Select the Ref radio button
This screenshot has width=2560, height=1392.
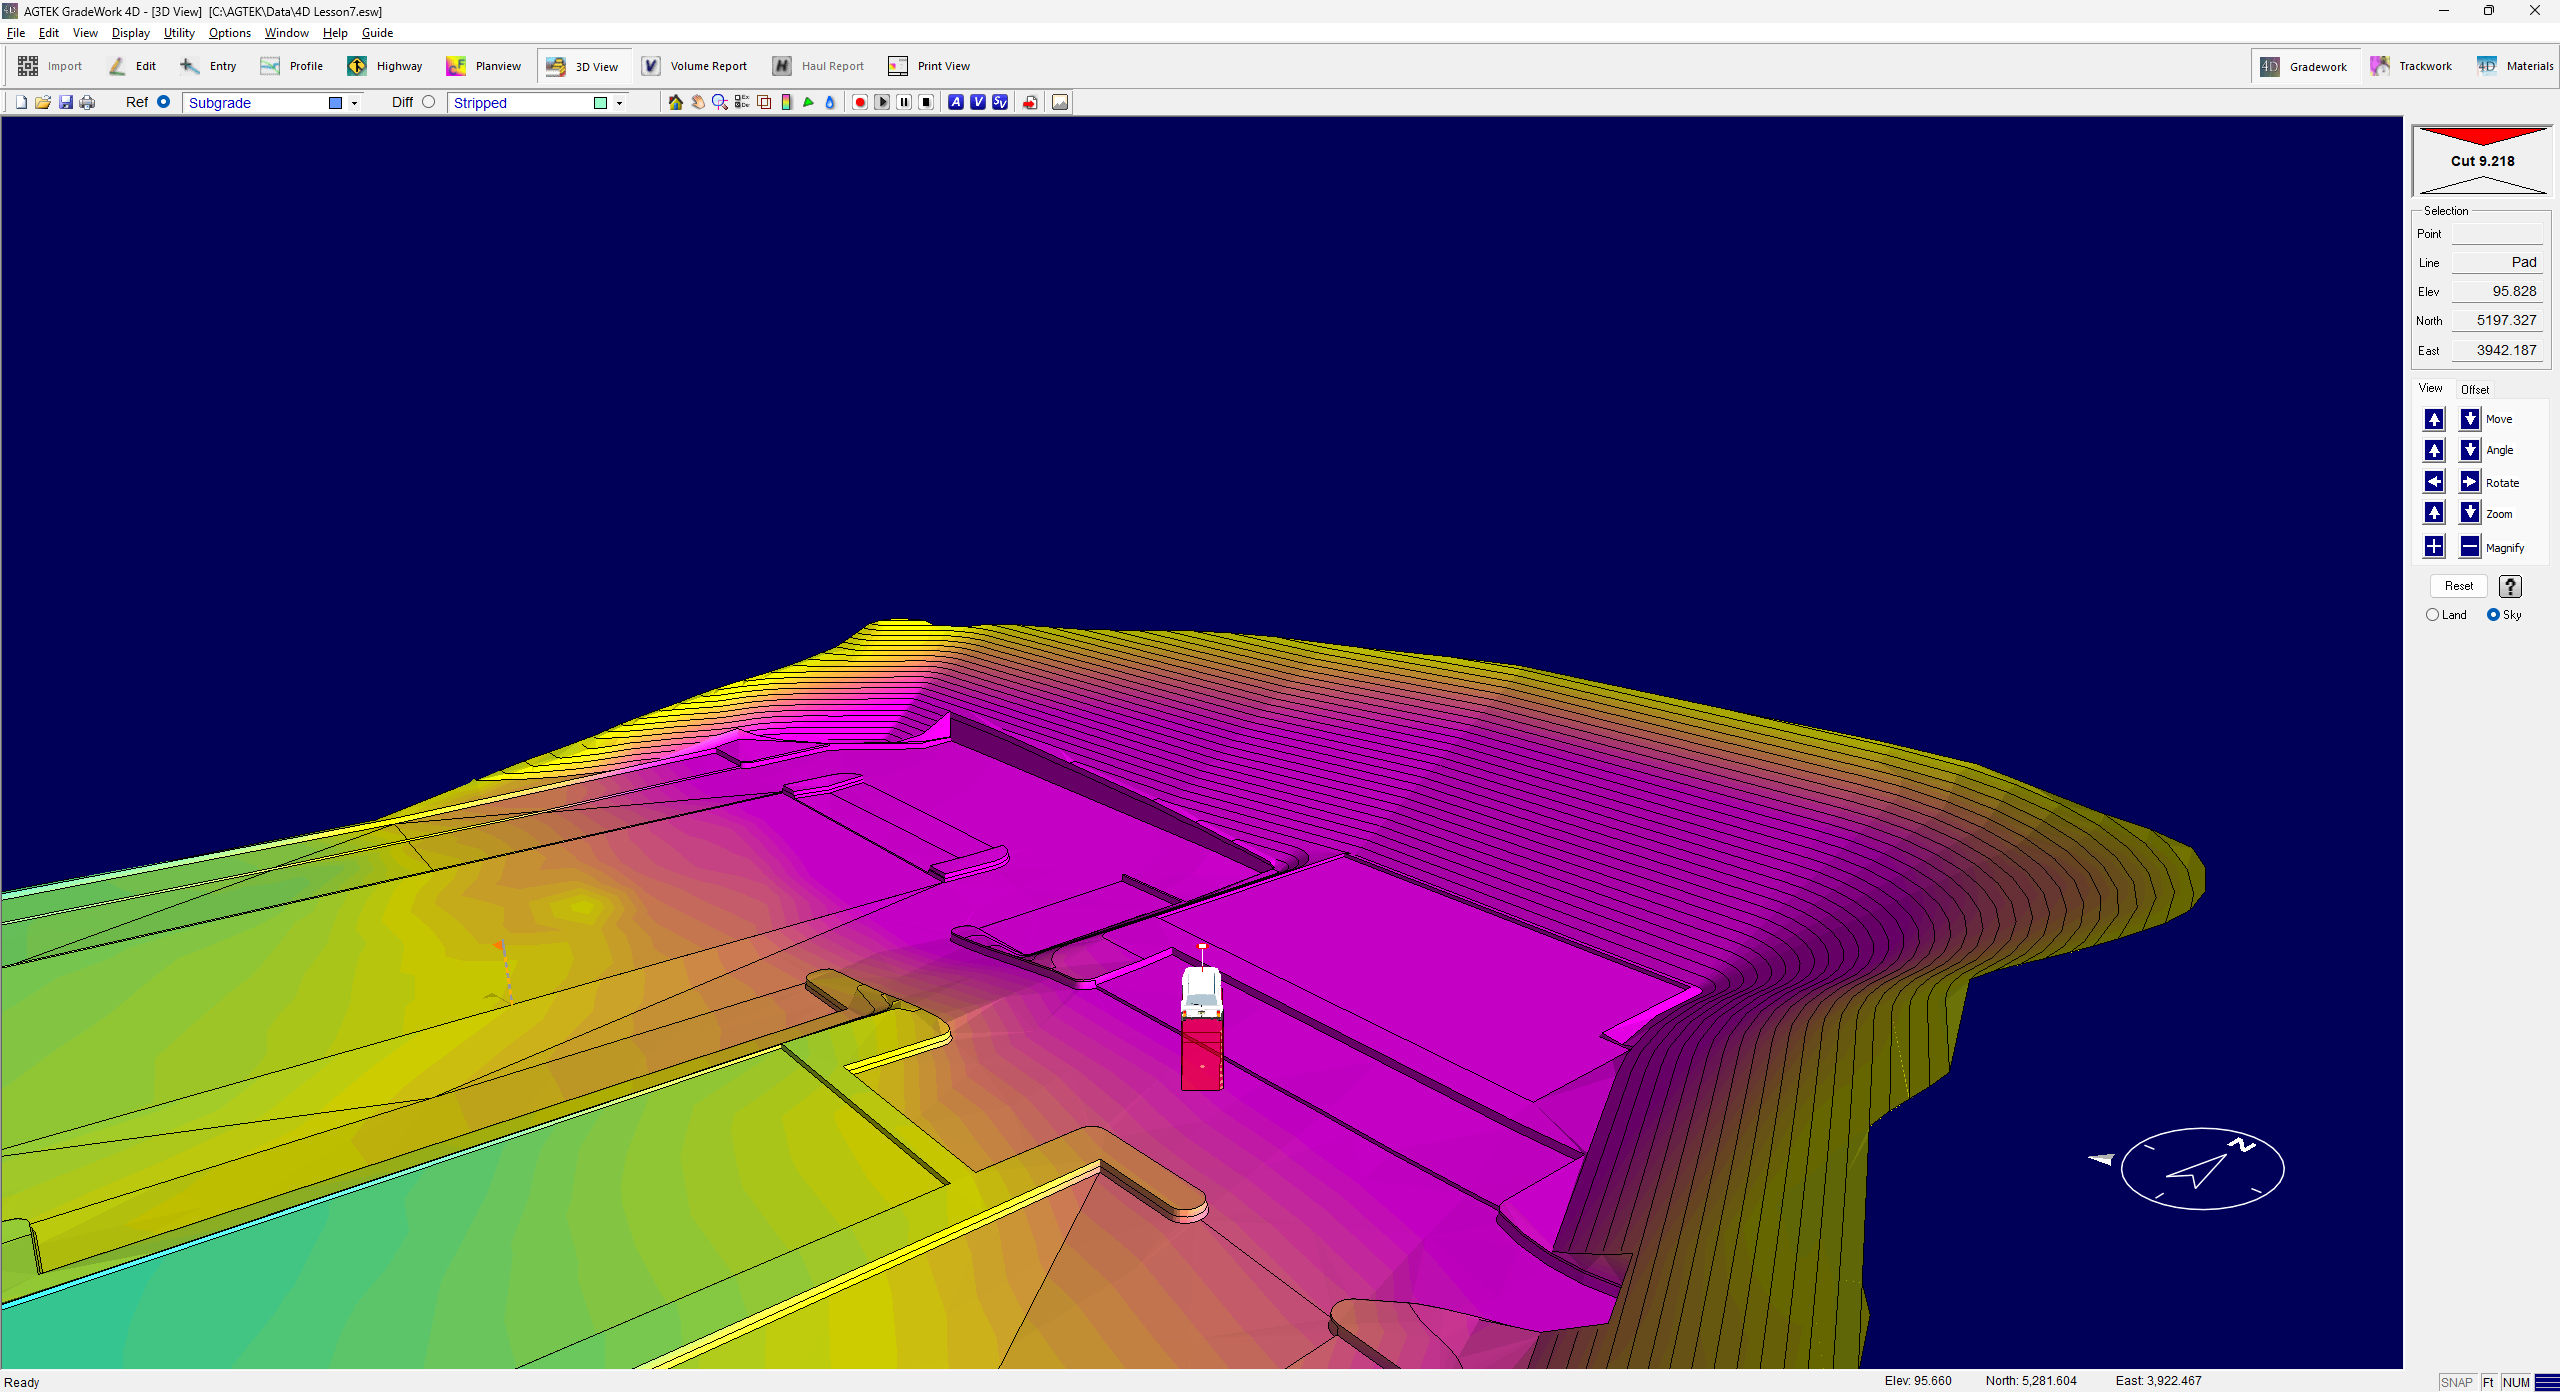click(x=164, y=102)
